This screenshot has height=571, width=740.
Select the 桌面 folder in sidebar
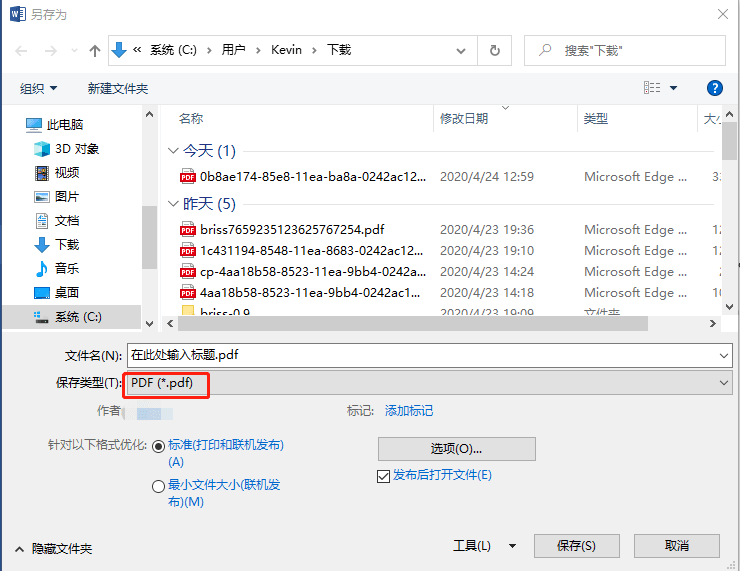[x=66, y=292]
